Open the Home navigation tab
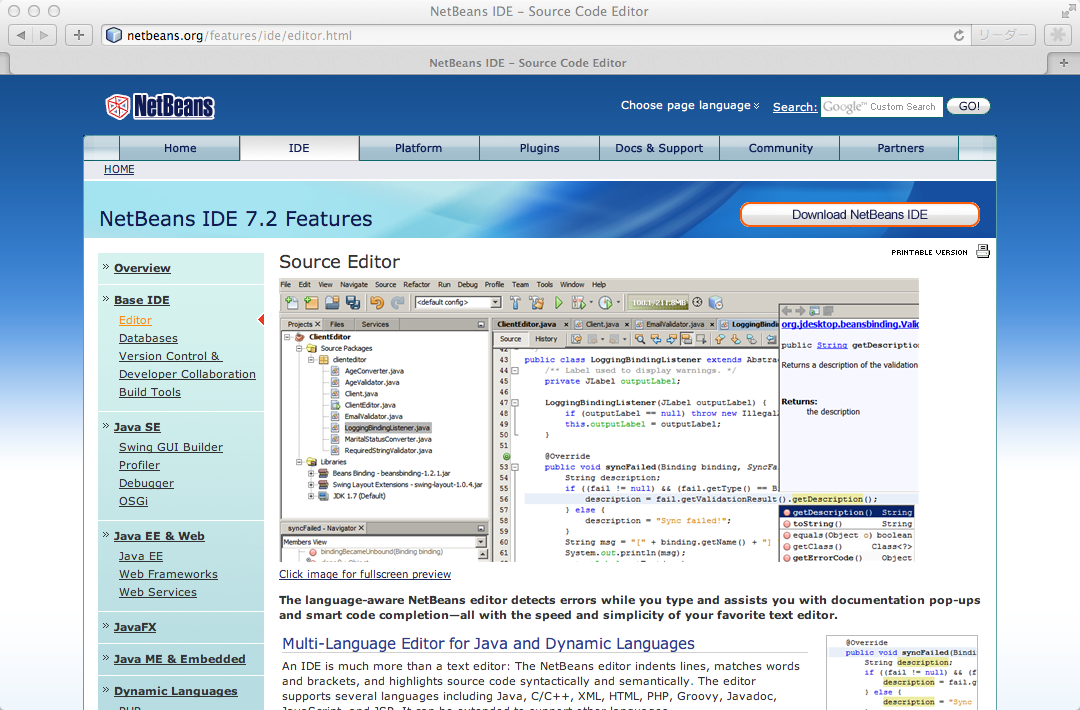Viewport: 1080px width, 710px height. tap(180, 148)
